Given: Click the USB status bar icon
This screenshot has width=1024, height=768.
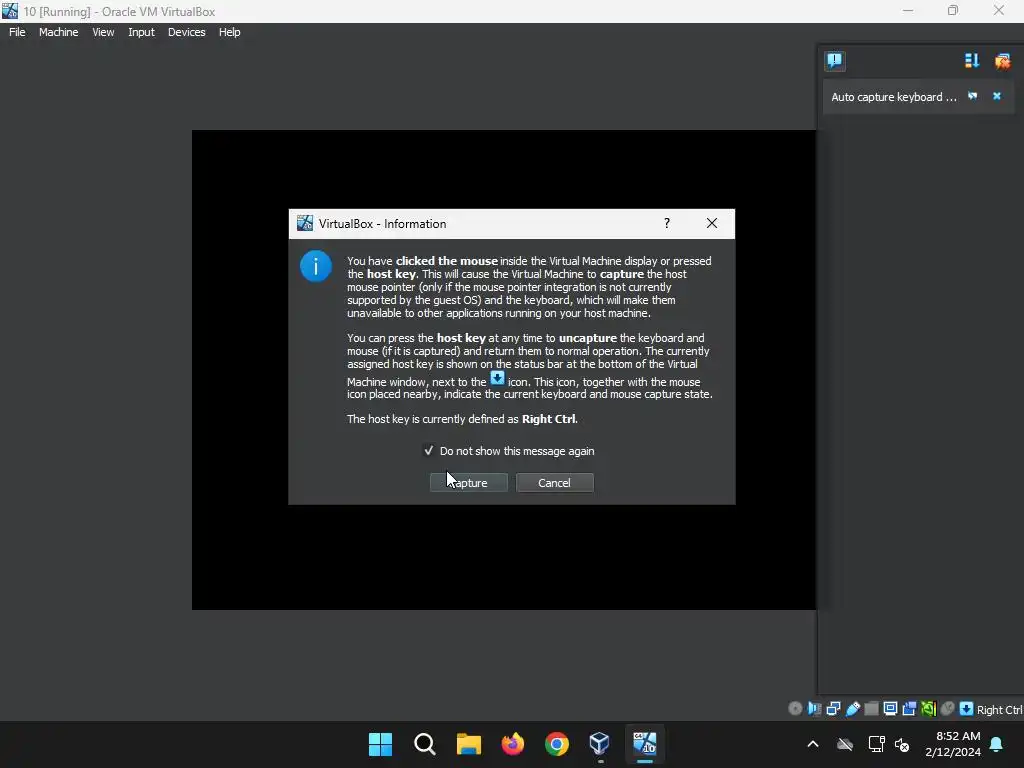Looking at the screenshot, I should click(x=852, y=709).
